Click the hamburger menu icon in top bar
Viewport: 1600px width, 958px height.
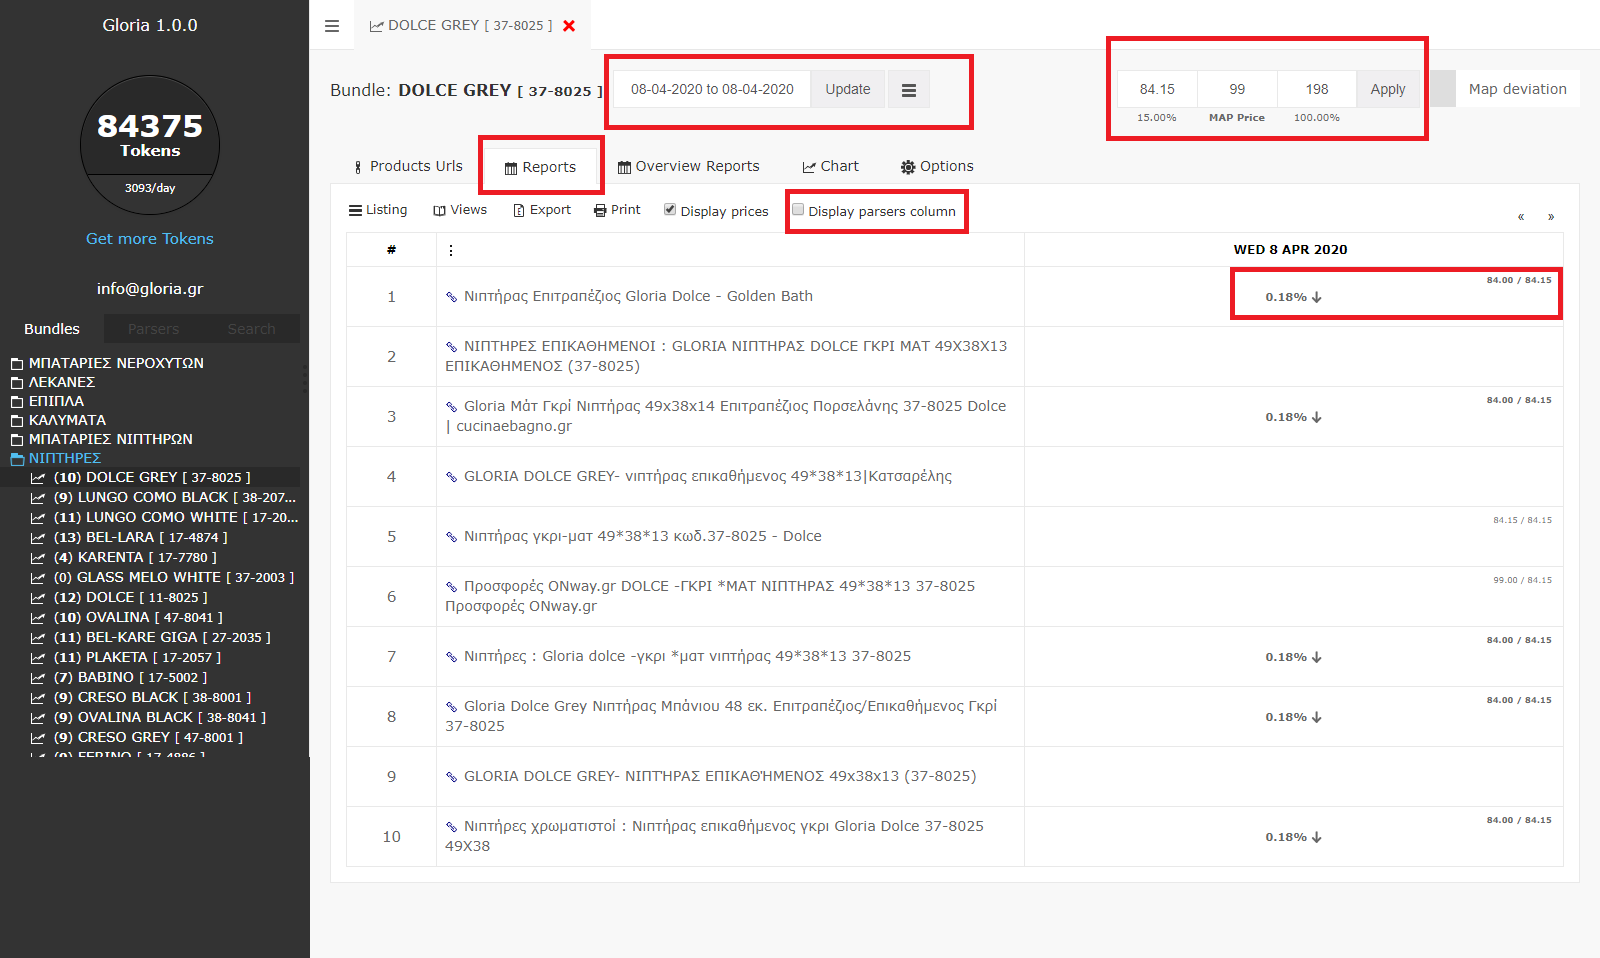[x=332, y=26]
